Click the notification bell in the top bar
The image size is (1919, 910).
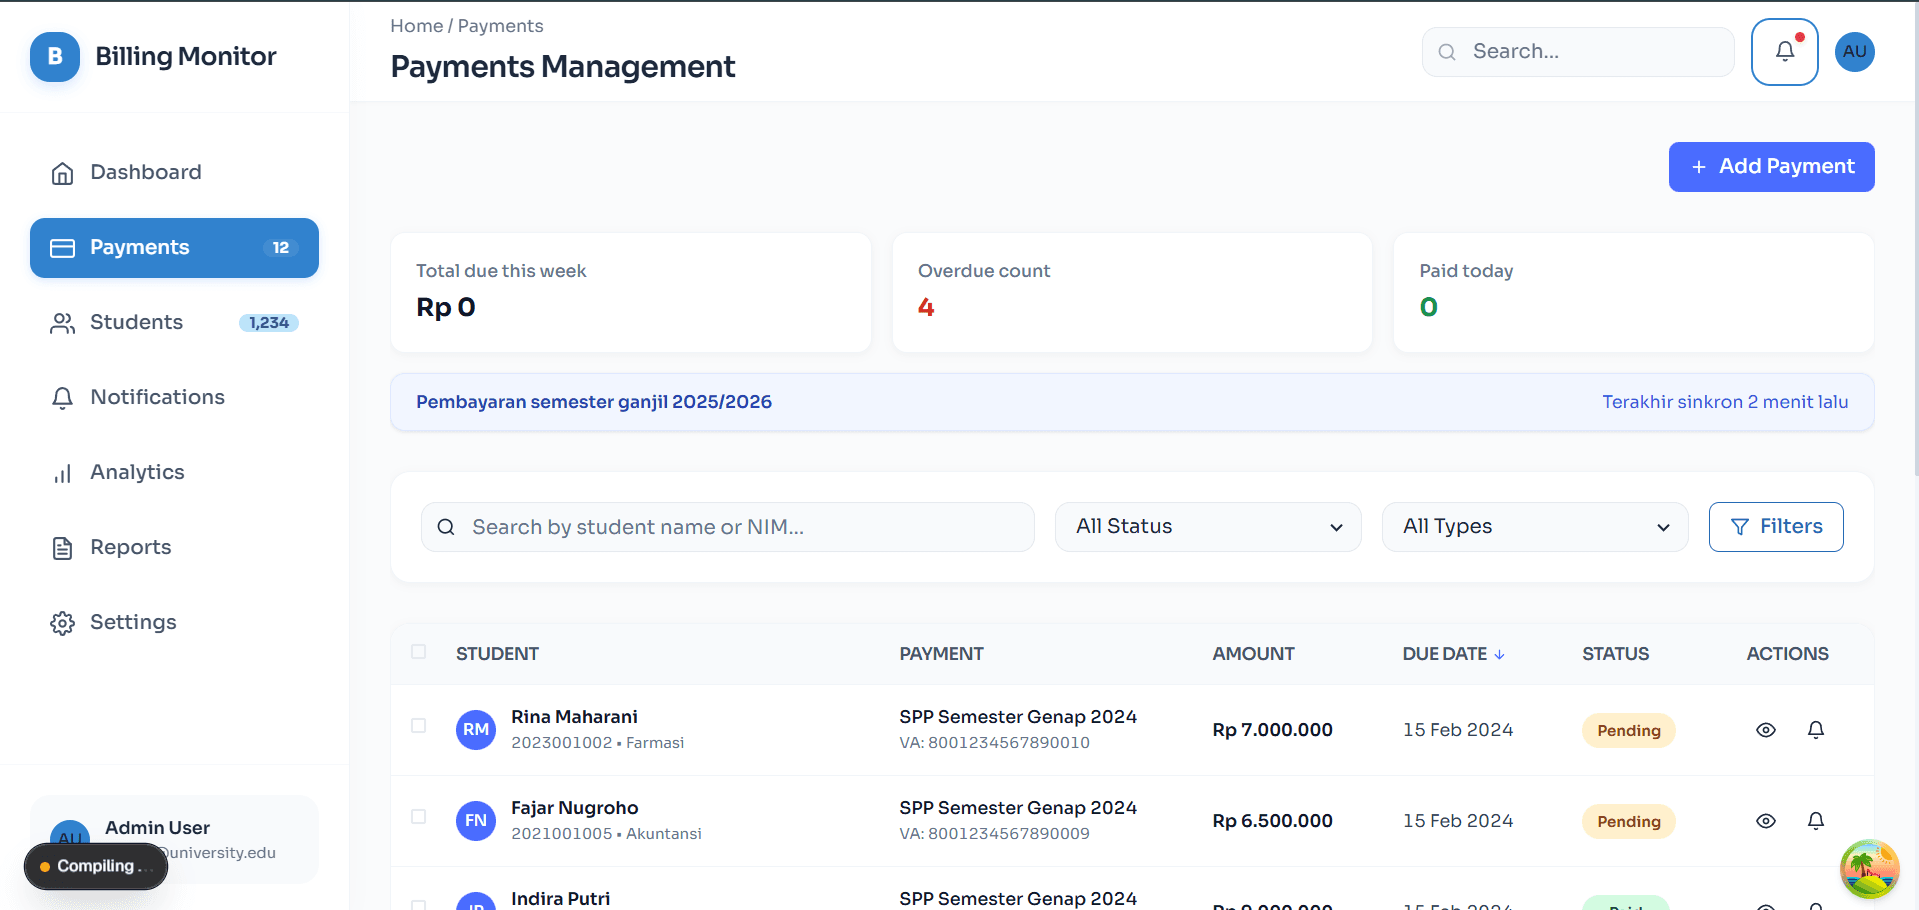1785,51
